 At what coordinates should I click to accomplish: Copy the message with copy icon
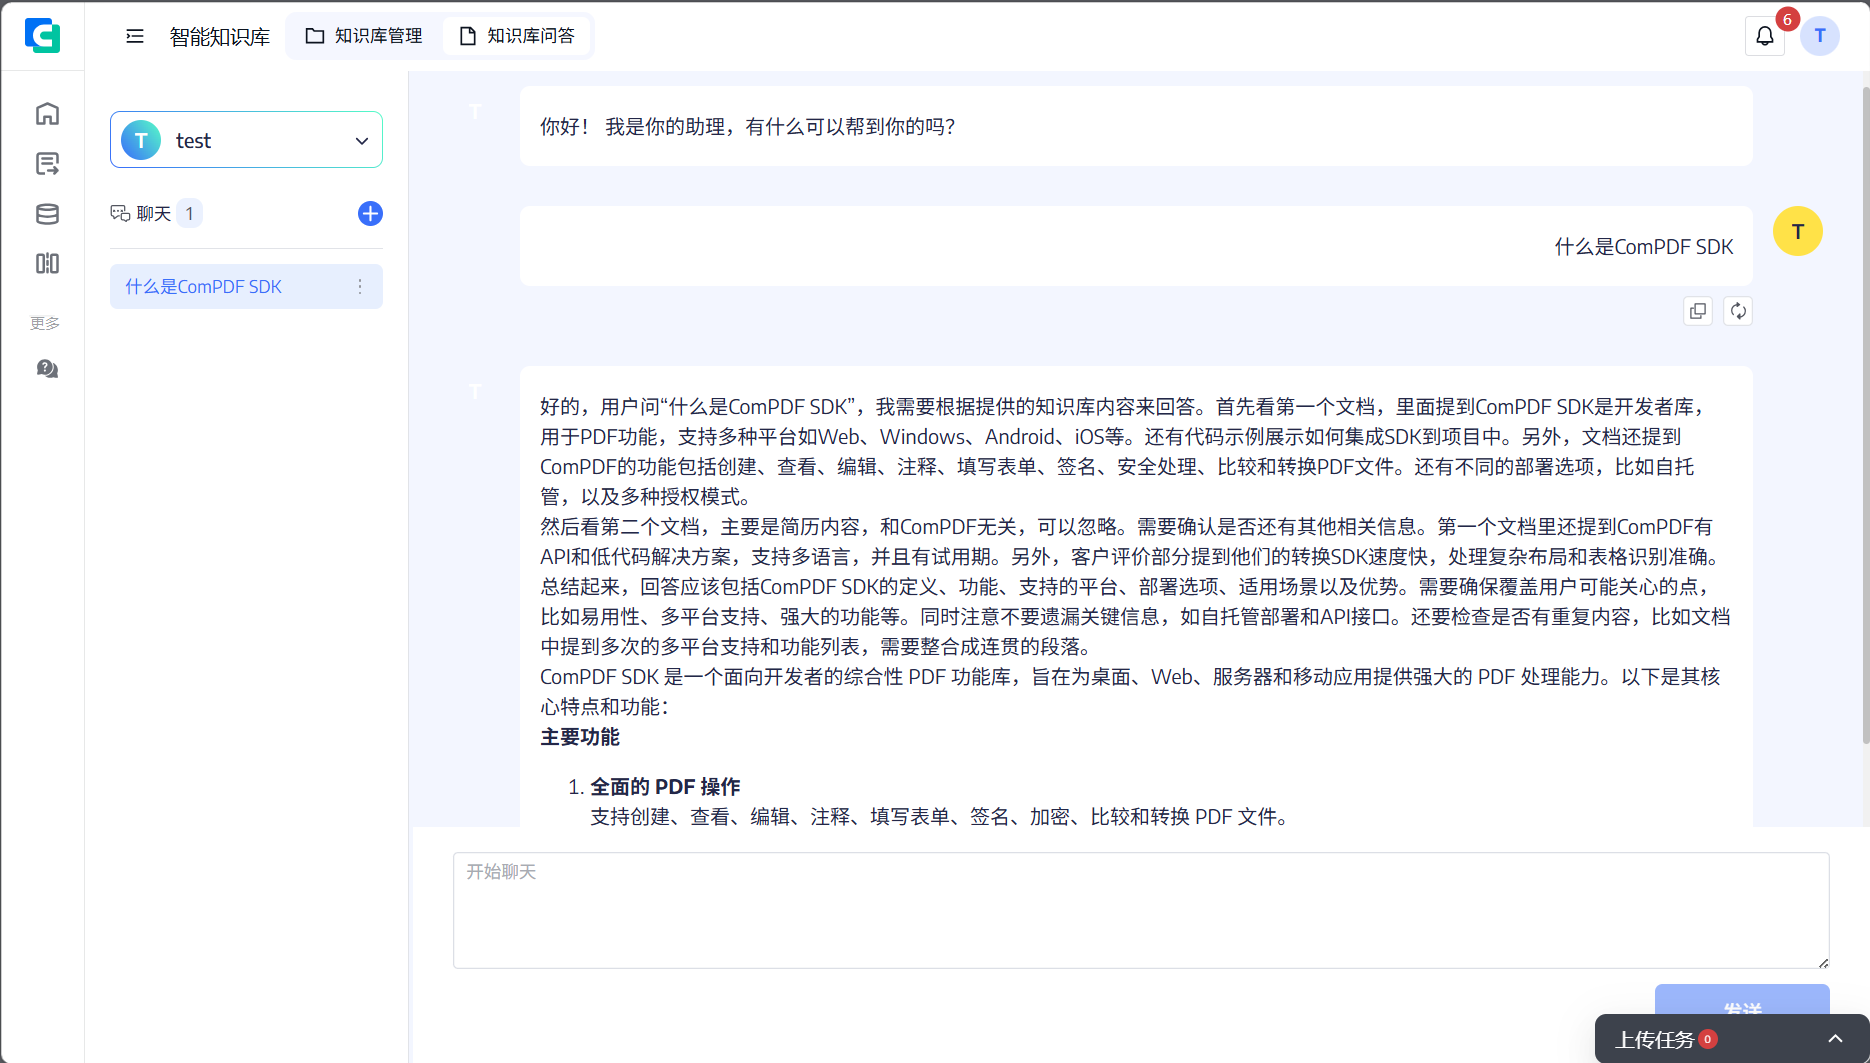(1698, 311)
